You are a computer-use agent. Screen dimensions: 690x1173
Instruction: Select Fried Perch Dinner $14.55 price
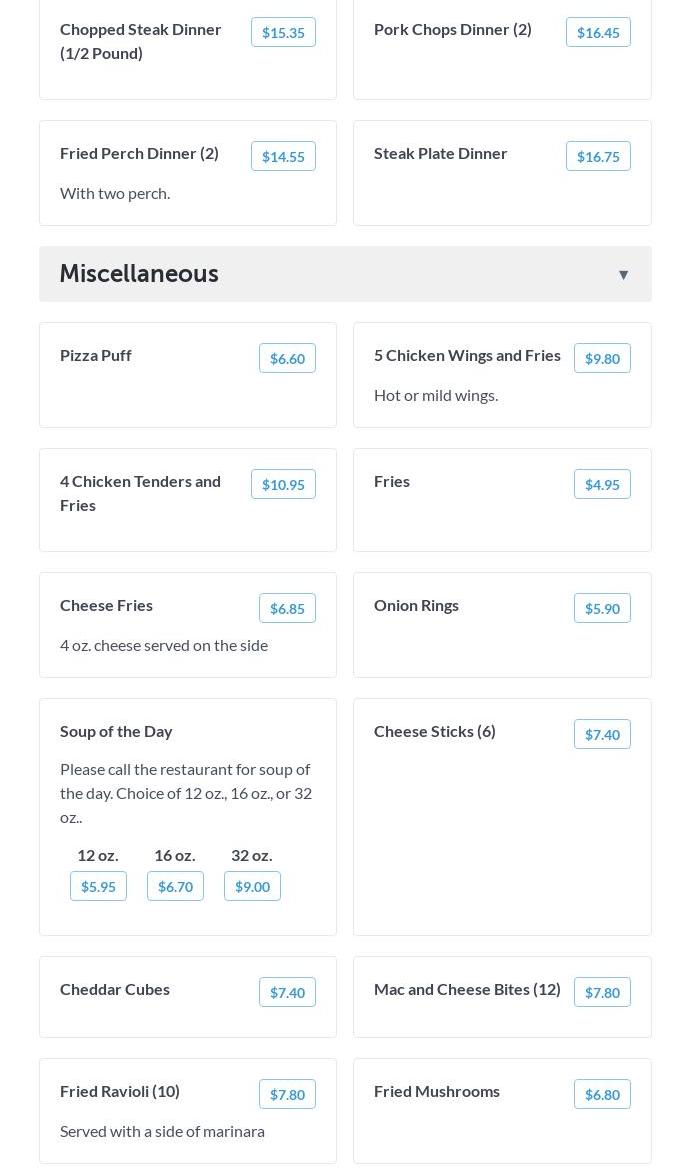pyautogui.click(x=283, y=156)
